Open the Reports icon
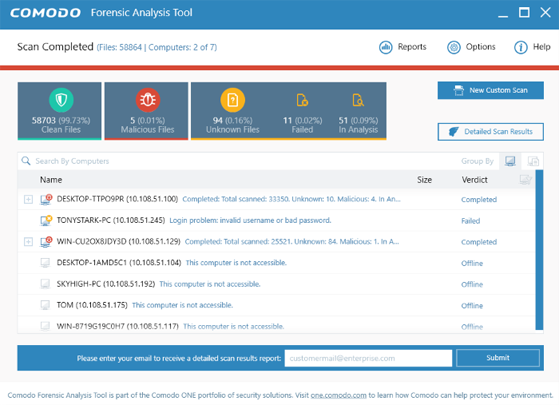Screen dimensions: 559x405 (x=385, y=47)
